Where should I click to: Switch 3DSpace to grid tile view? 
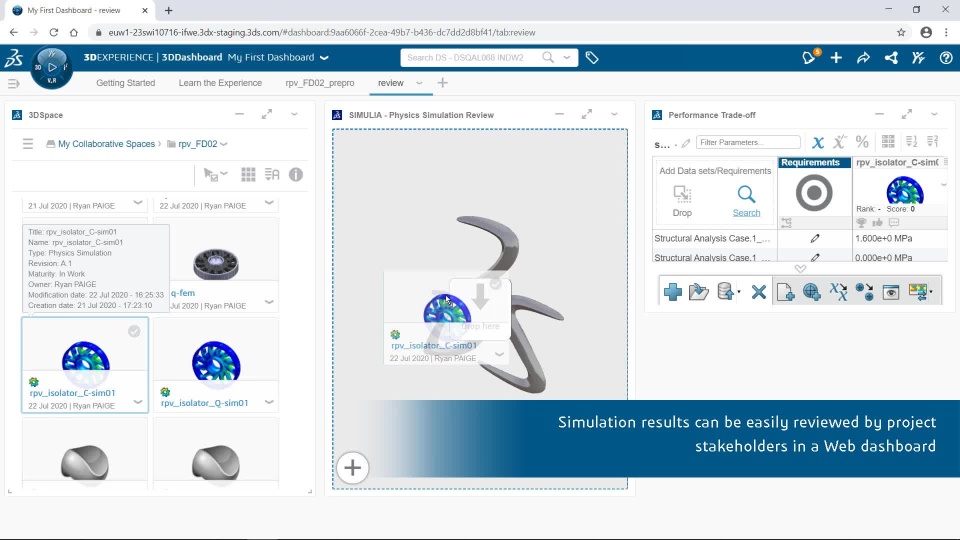[x=248, y=174]
